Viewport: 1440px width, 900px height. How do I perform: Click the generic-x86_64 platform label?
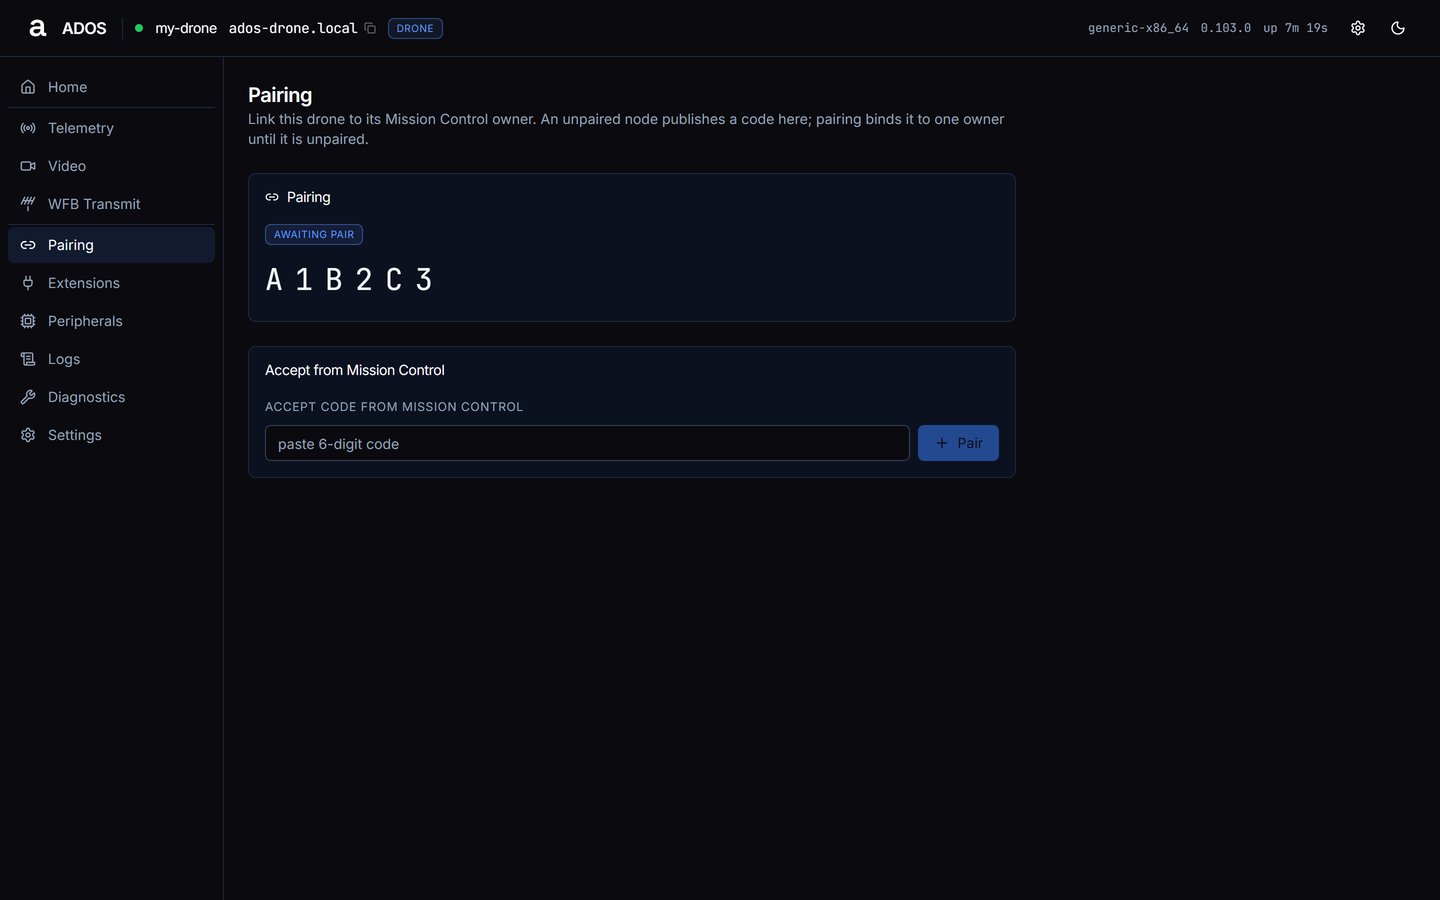coord(1138,28)
